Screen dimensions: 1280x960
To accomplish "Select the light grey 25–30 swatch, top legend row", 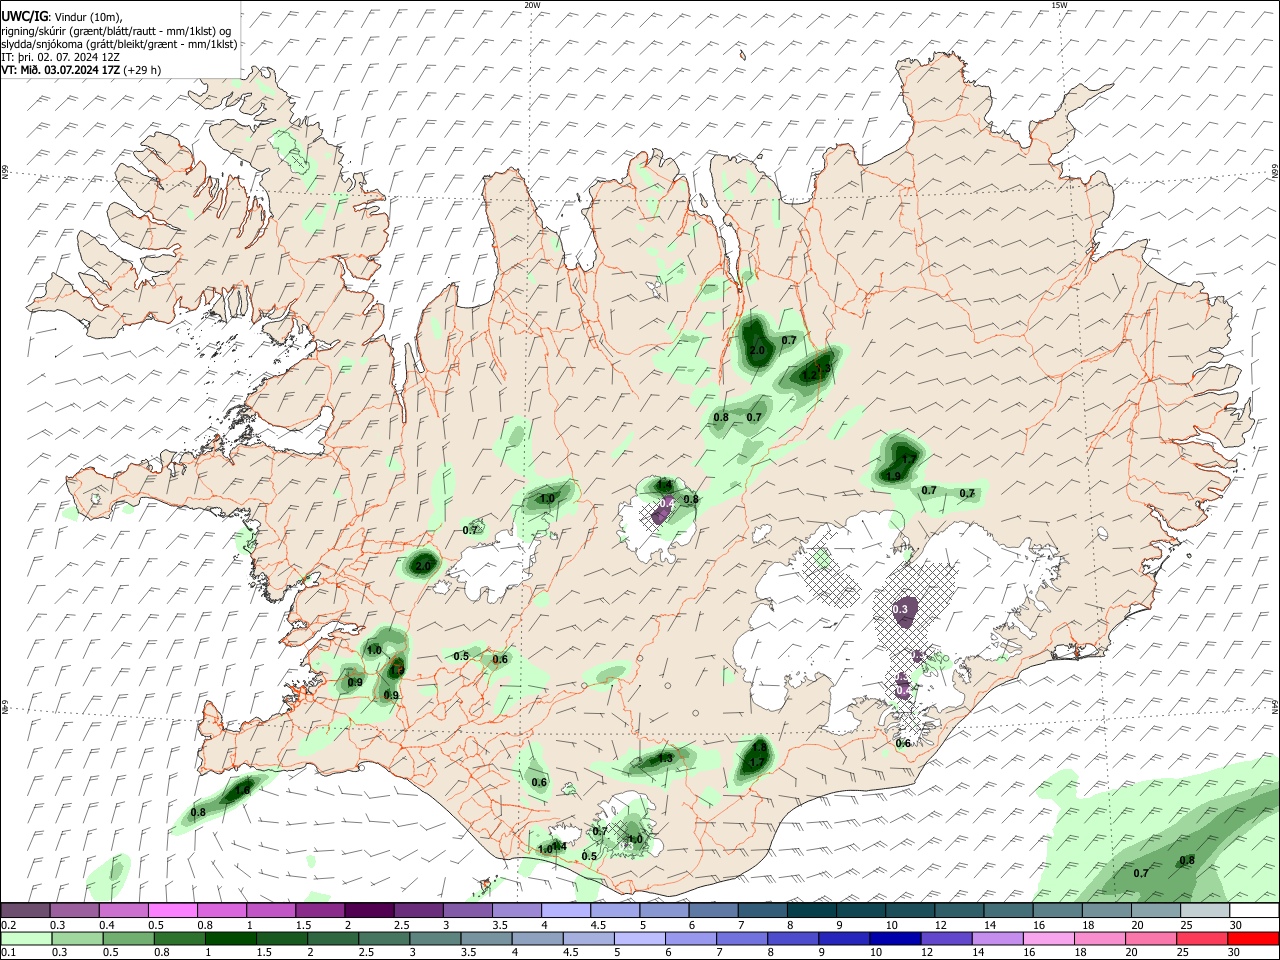I will tap(1206, 910).
